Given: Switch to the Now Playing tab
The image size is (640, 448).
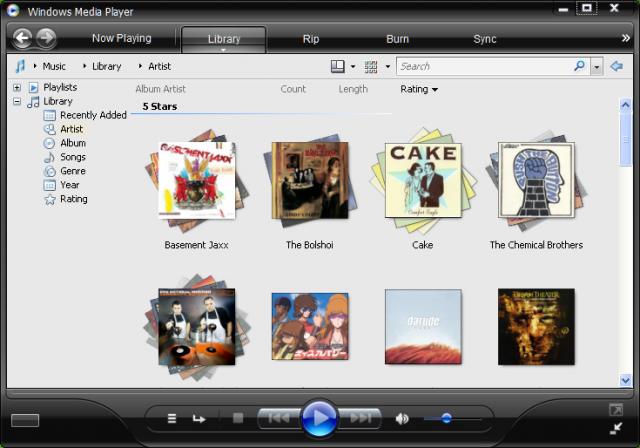Looking at the screenshot, I should 122,38.
